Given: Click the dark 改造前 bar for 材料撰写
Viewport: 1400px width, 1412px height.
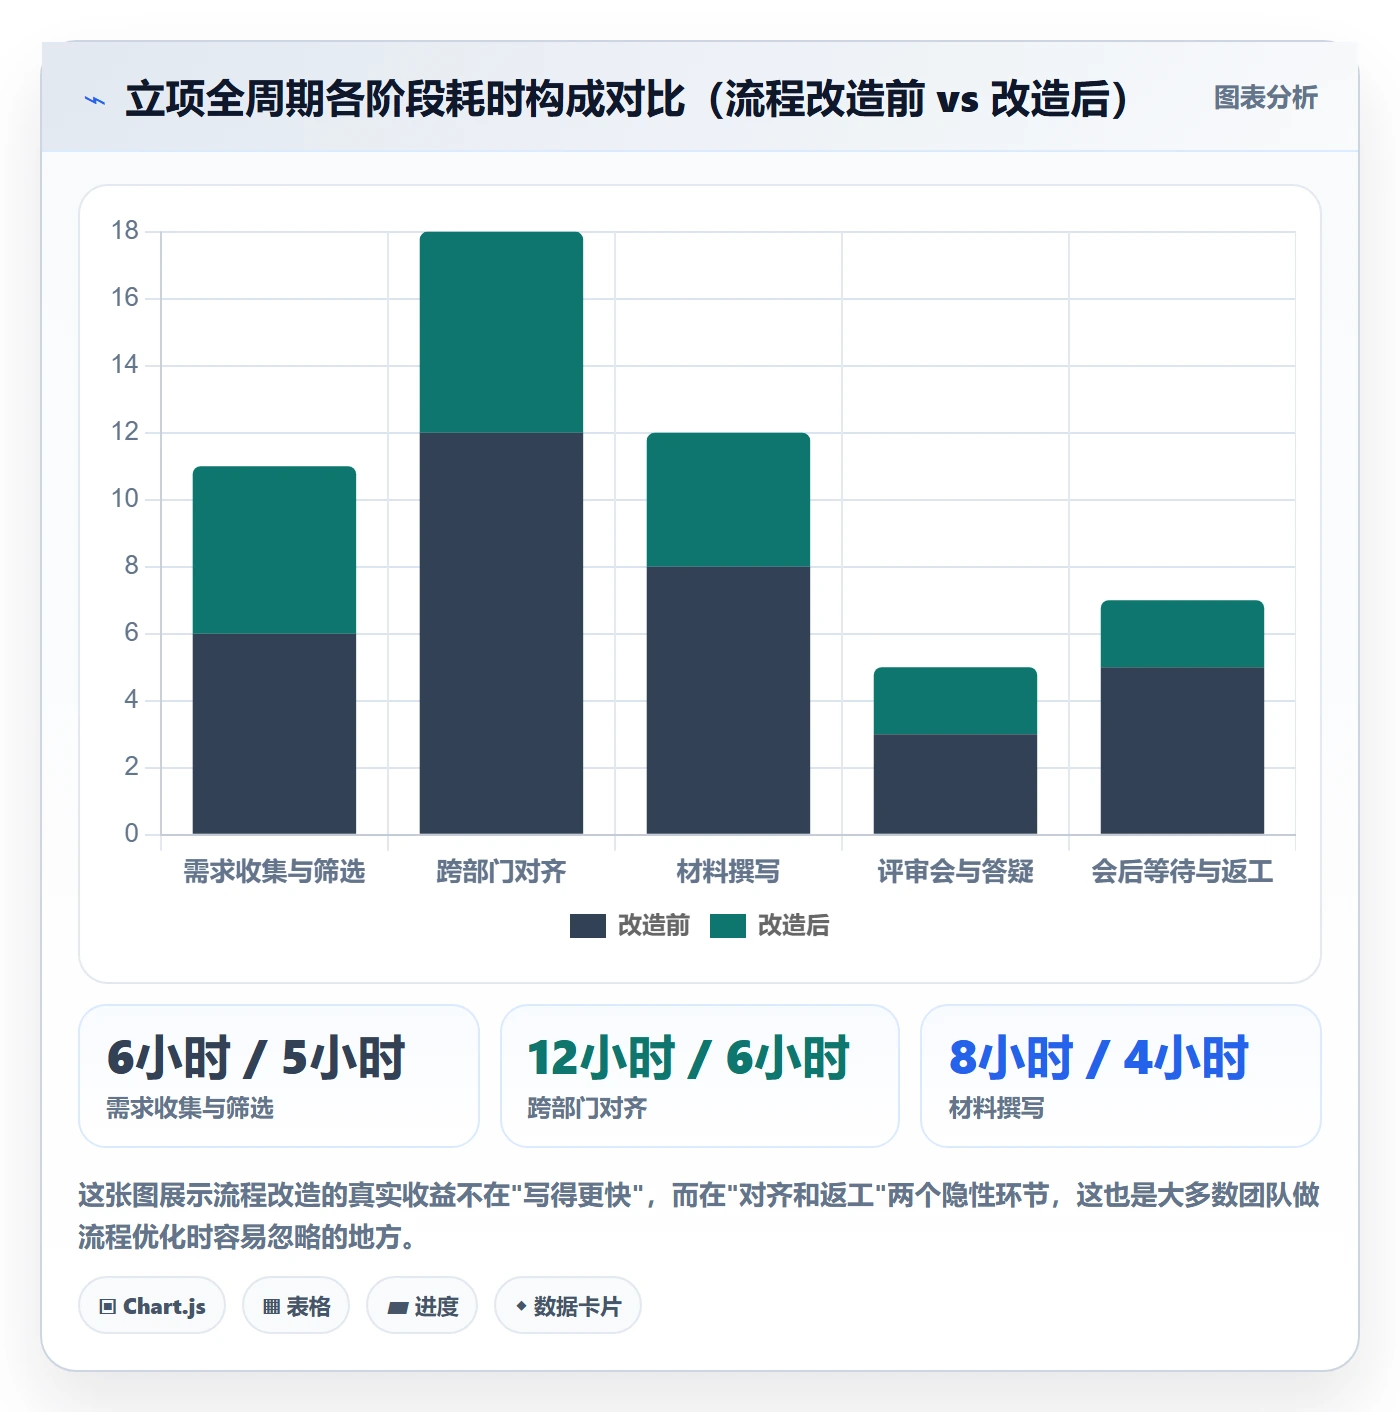Looking at the screenshot, I should (728, 700).
